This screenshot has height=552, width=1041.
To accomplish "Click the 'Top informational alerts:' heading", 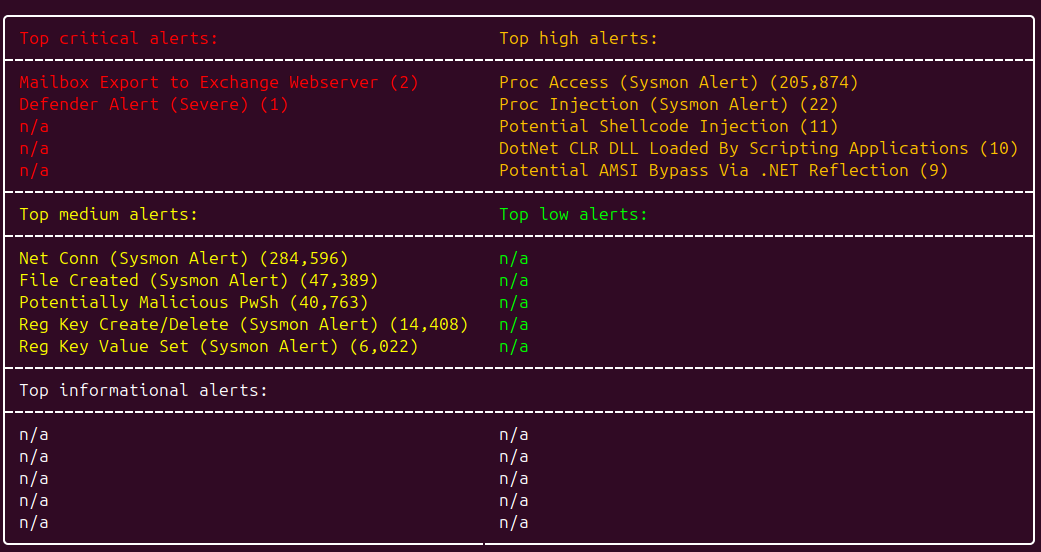I will pos(143,391).
